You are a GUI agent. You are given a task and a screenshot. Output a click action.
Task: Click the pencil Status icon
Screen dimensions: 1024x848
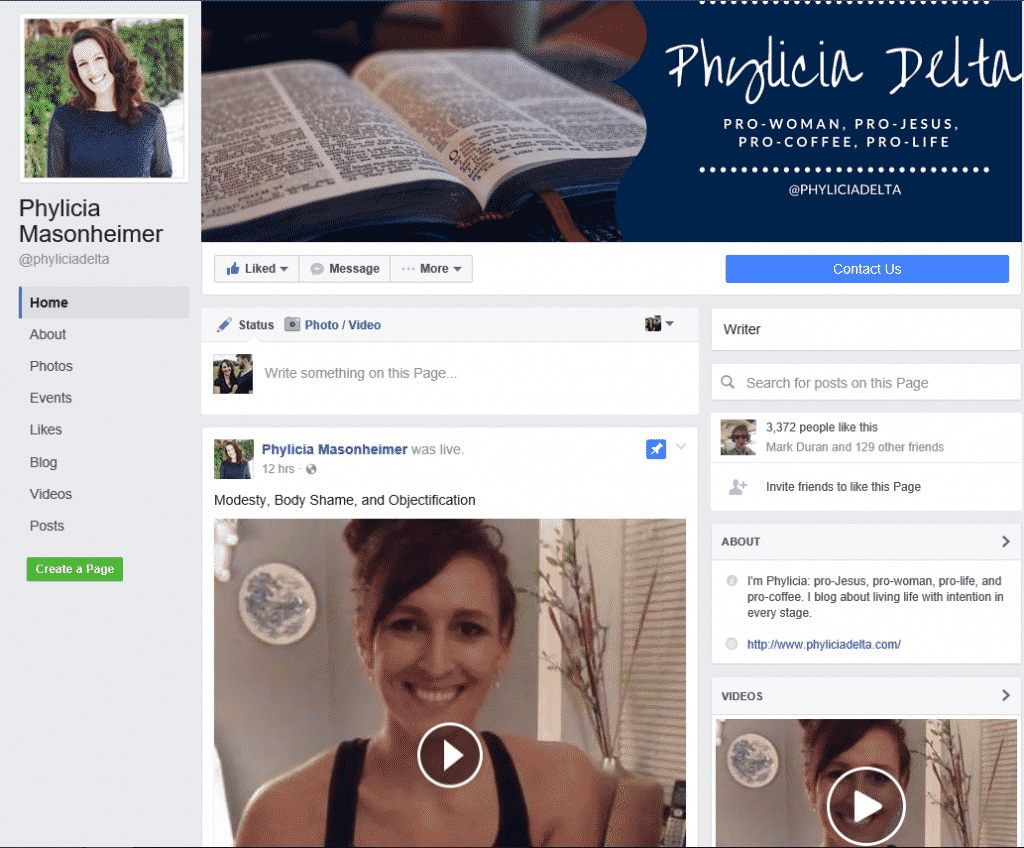225,324
